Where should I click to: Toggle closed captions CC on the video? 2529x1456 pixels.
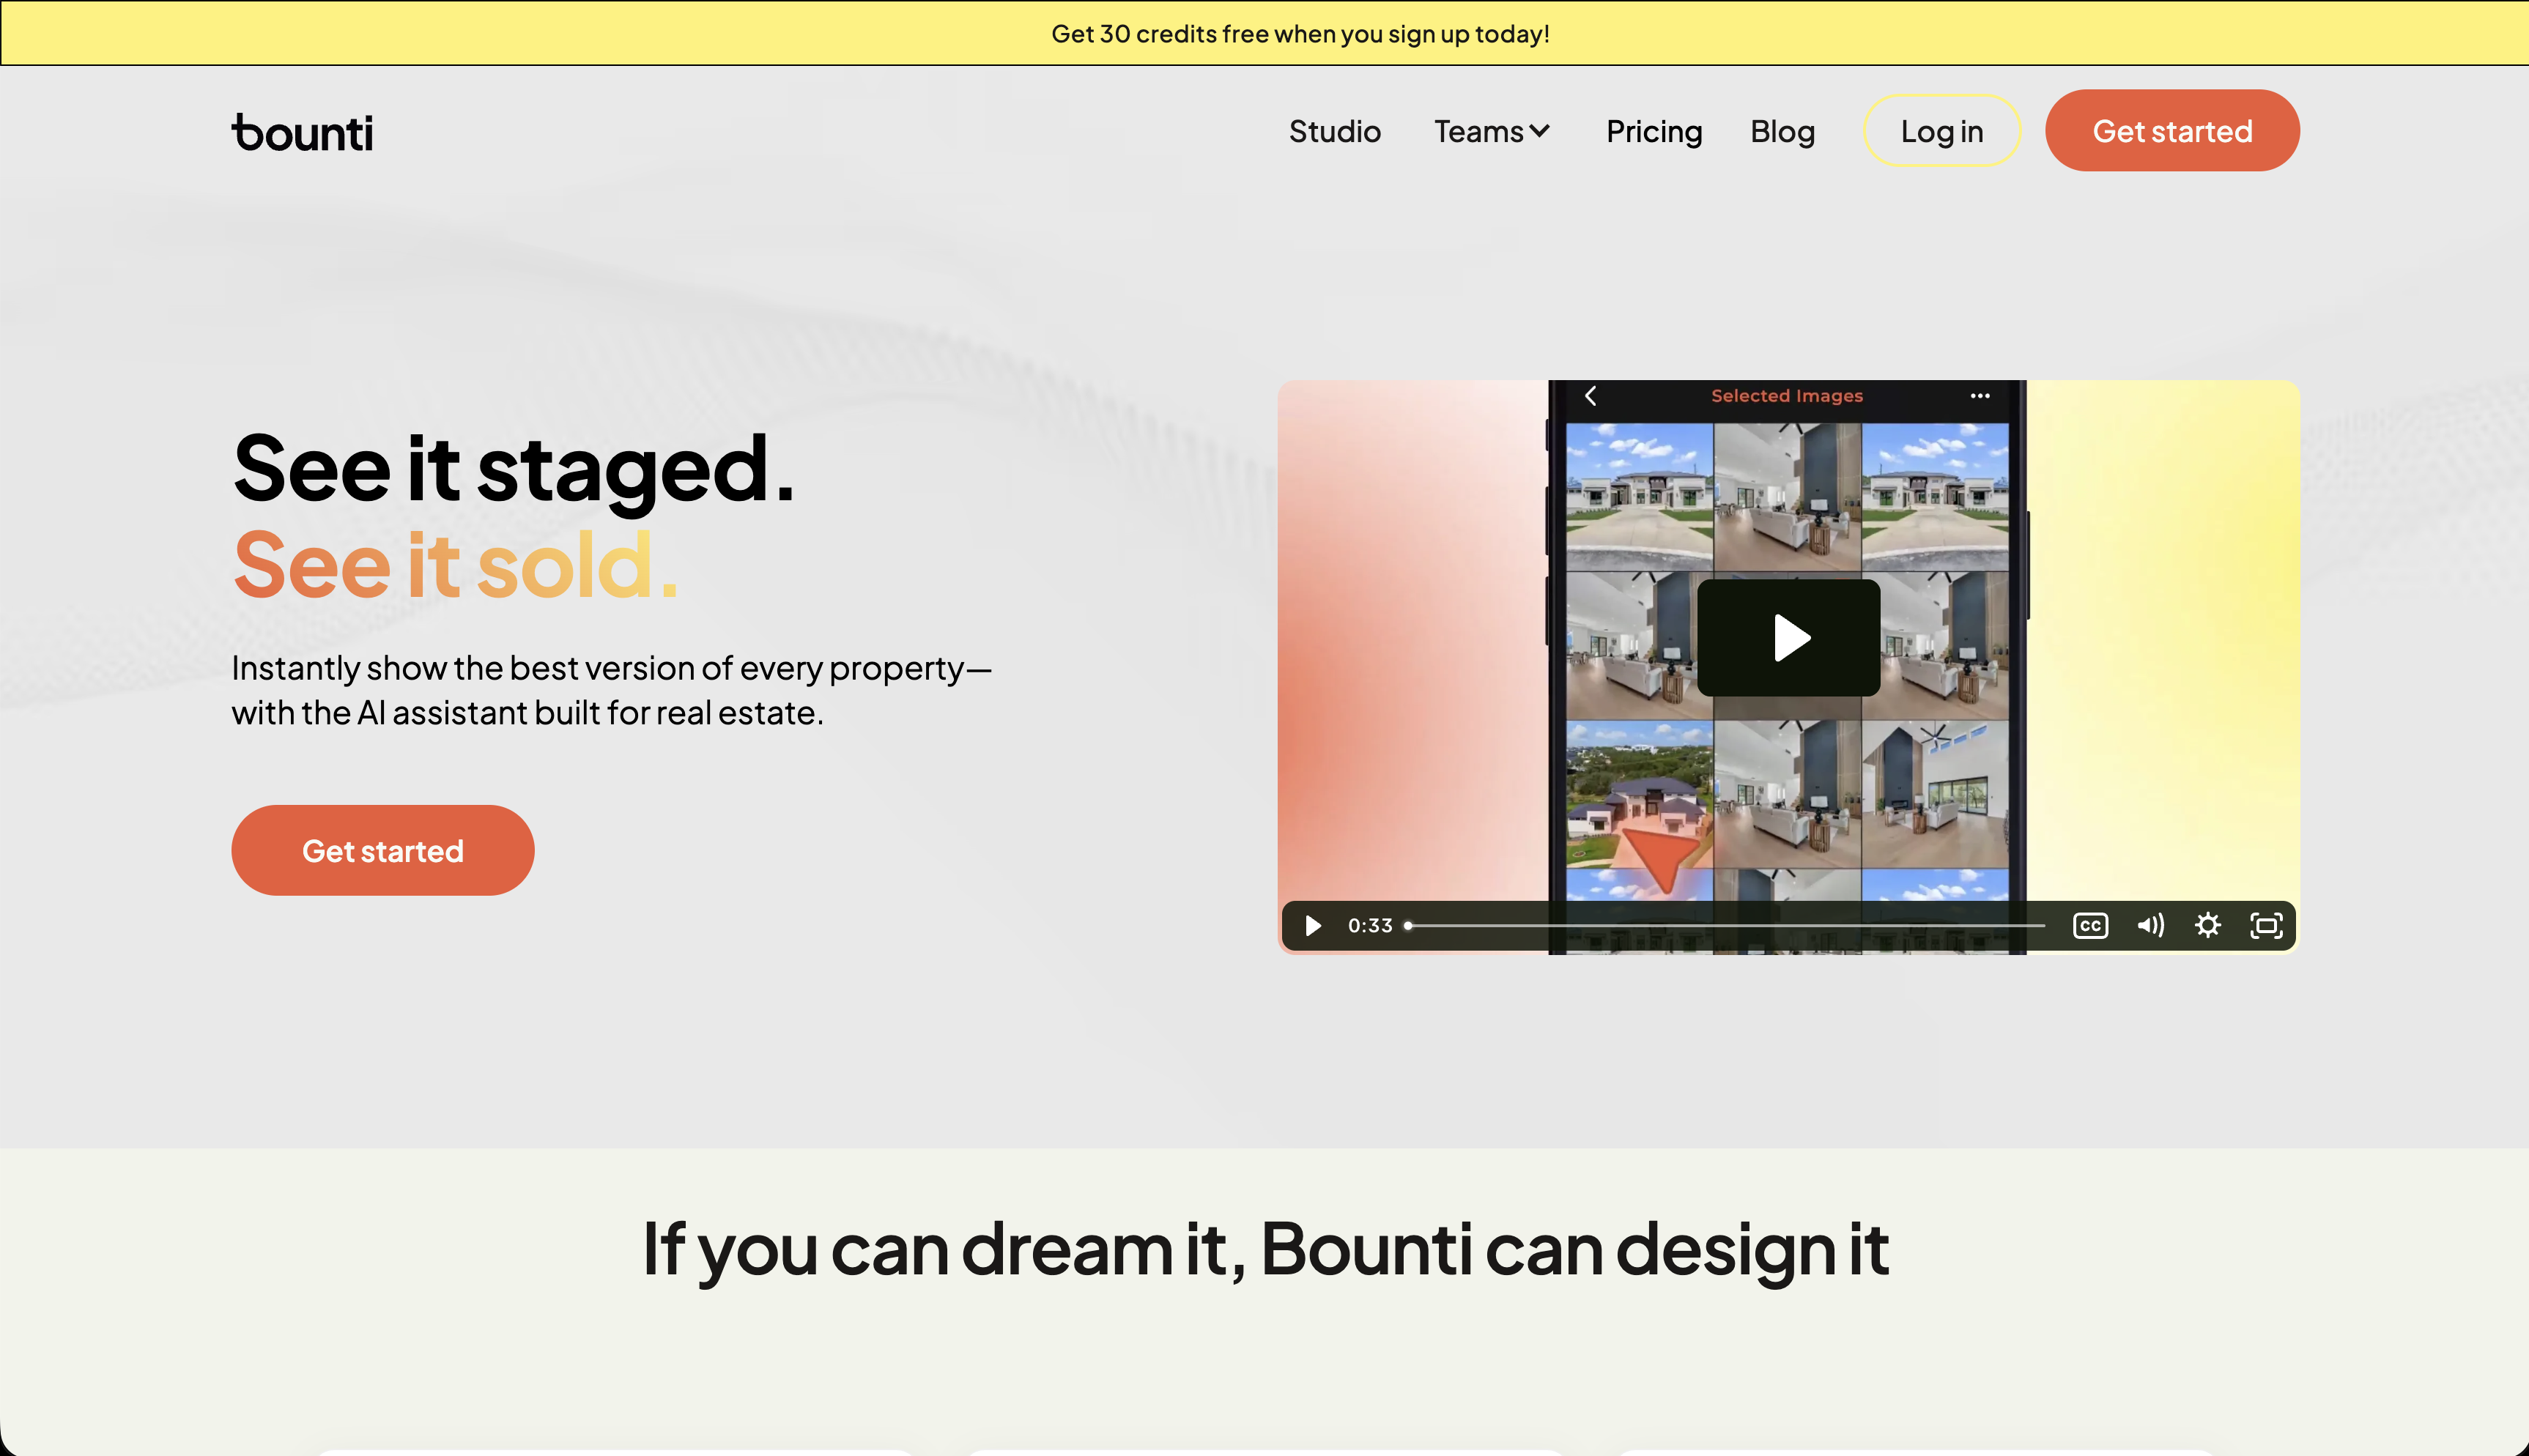pyautogui.click(x=2090, y=926)
